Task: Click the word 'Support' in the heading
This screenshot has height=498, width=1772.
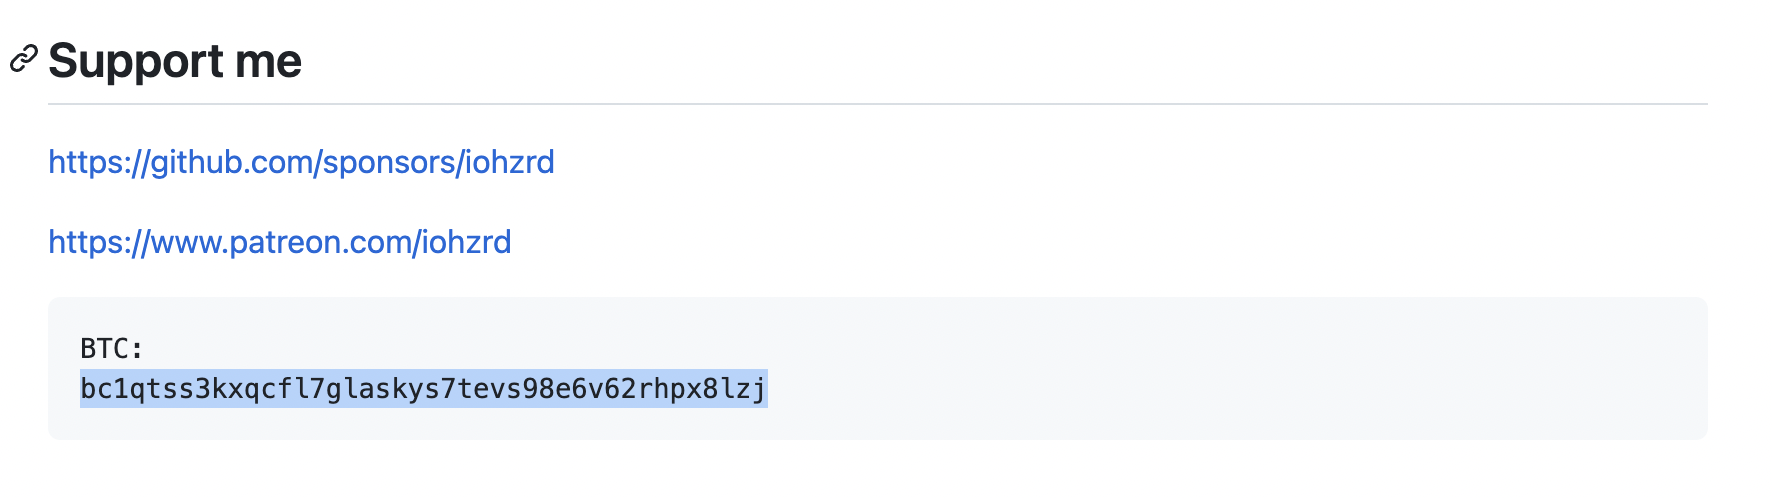Action: (136, 62)
